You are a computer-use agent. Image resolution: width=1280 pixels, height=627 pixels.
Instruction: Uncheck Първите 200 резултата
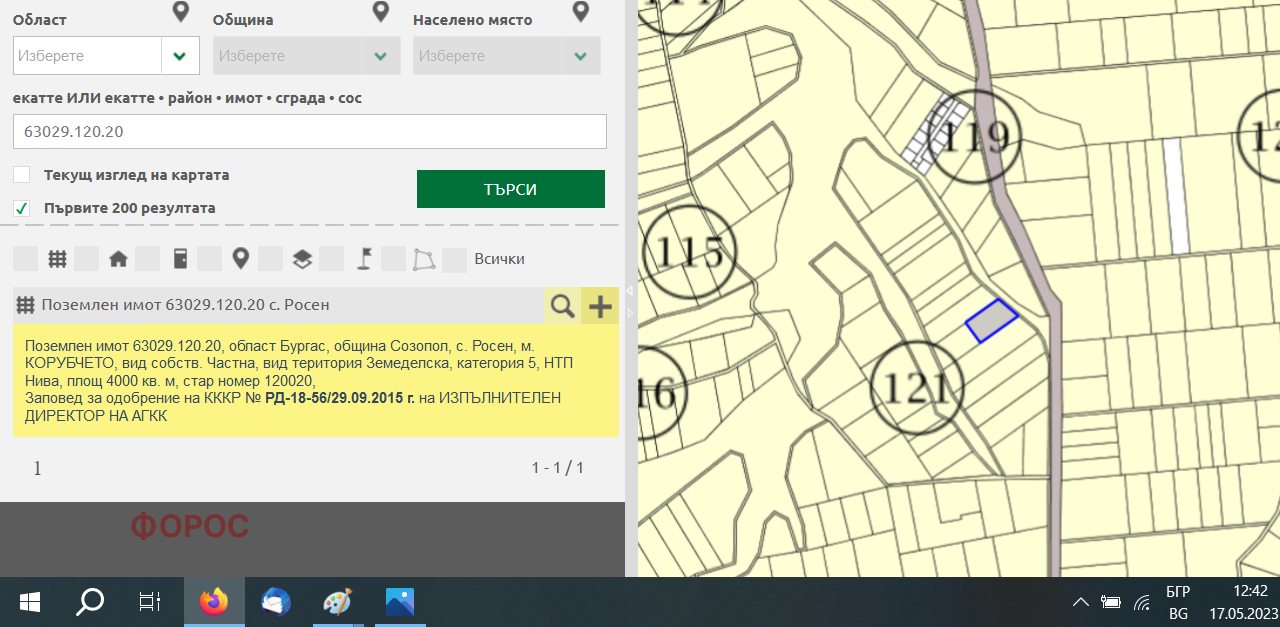(x=21, y=208)
